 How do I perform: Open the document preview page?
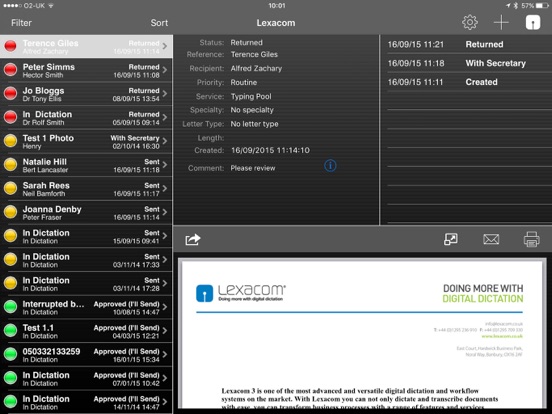(361, 333)
